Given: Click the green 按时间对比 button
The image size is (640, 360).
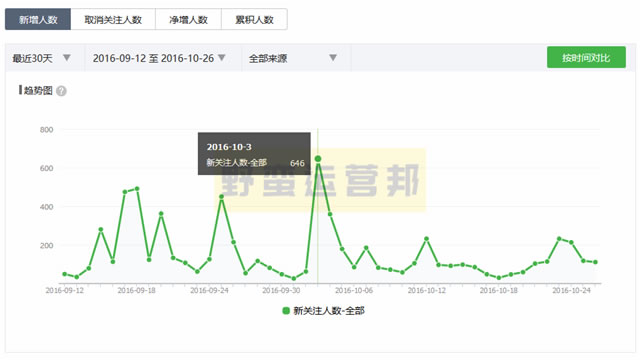Looking at the screenshot, I should [586, 58].
